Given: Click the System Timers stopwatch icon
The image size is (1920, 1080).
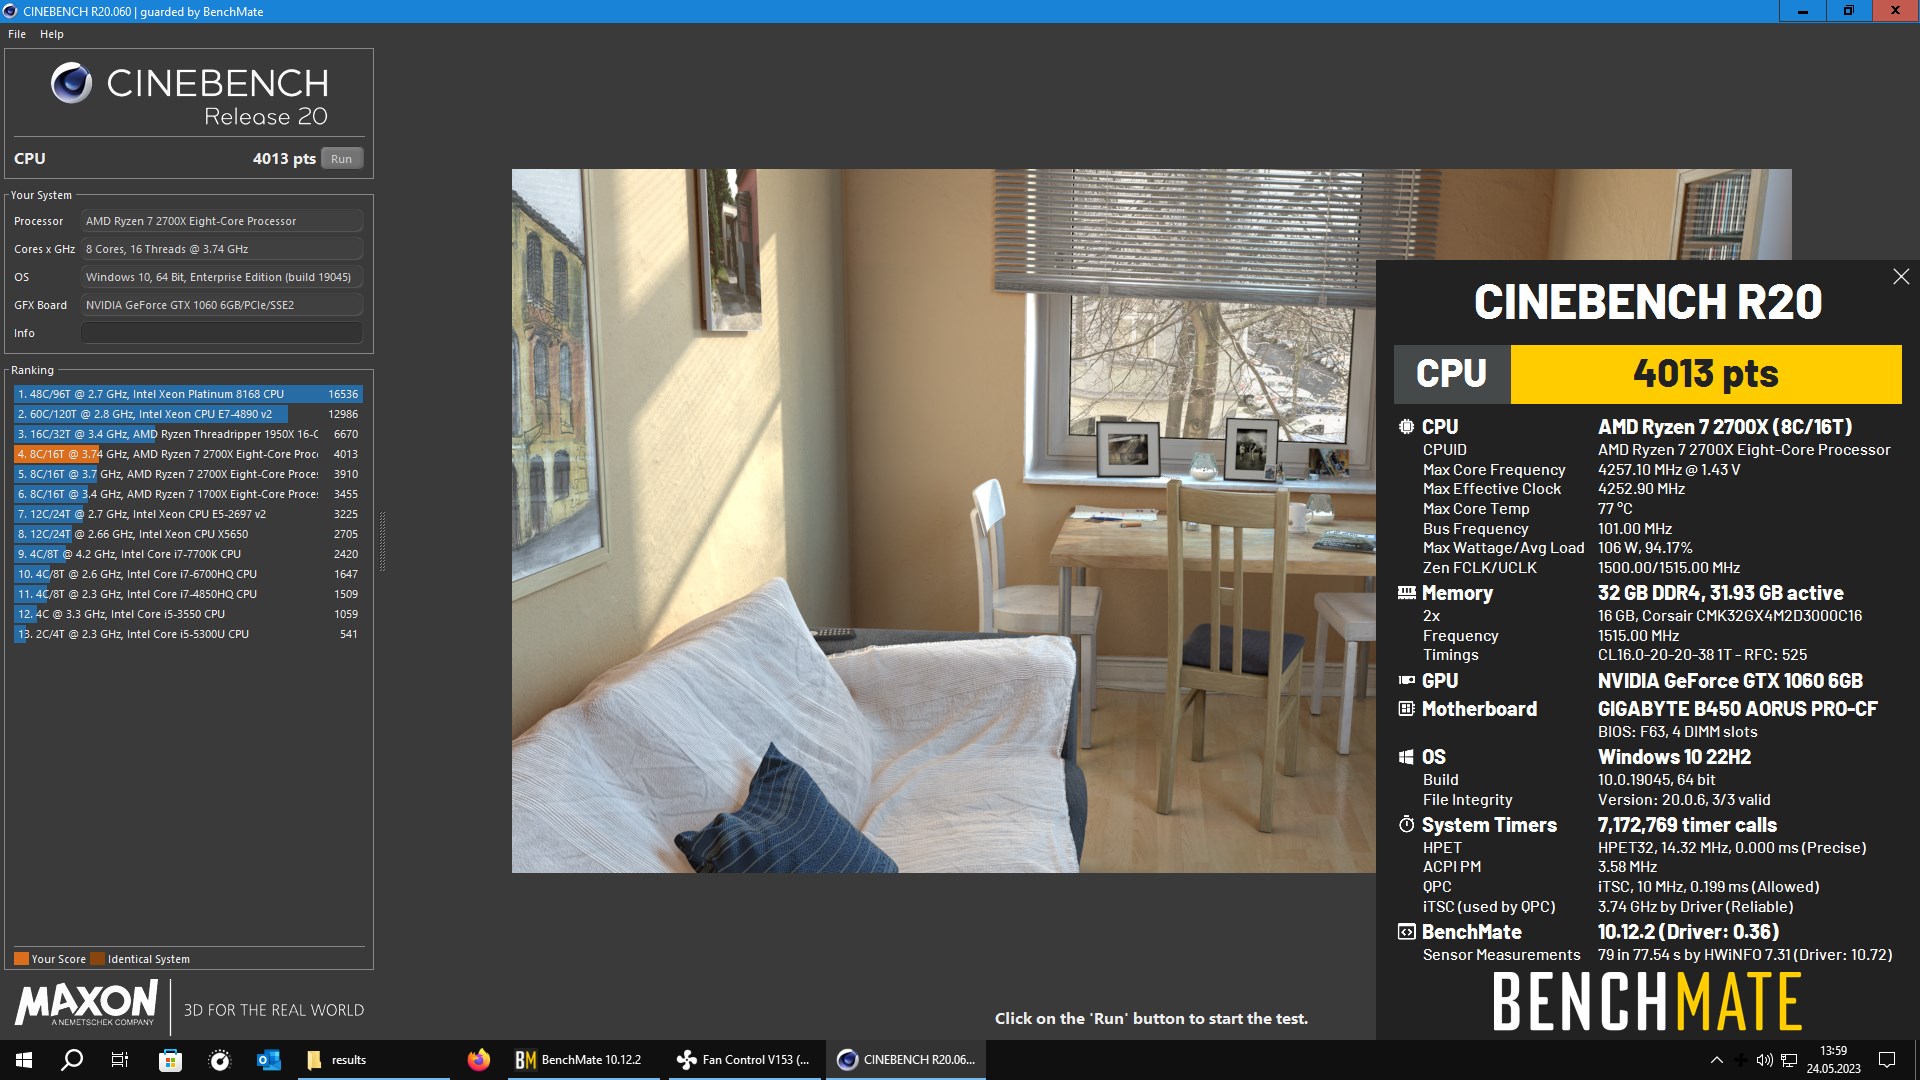Looking at the screenshot, I should pos(1406,825).
